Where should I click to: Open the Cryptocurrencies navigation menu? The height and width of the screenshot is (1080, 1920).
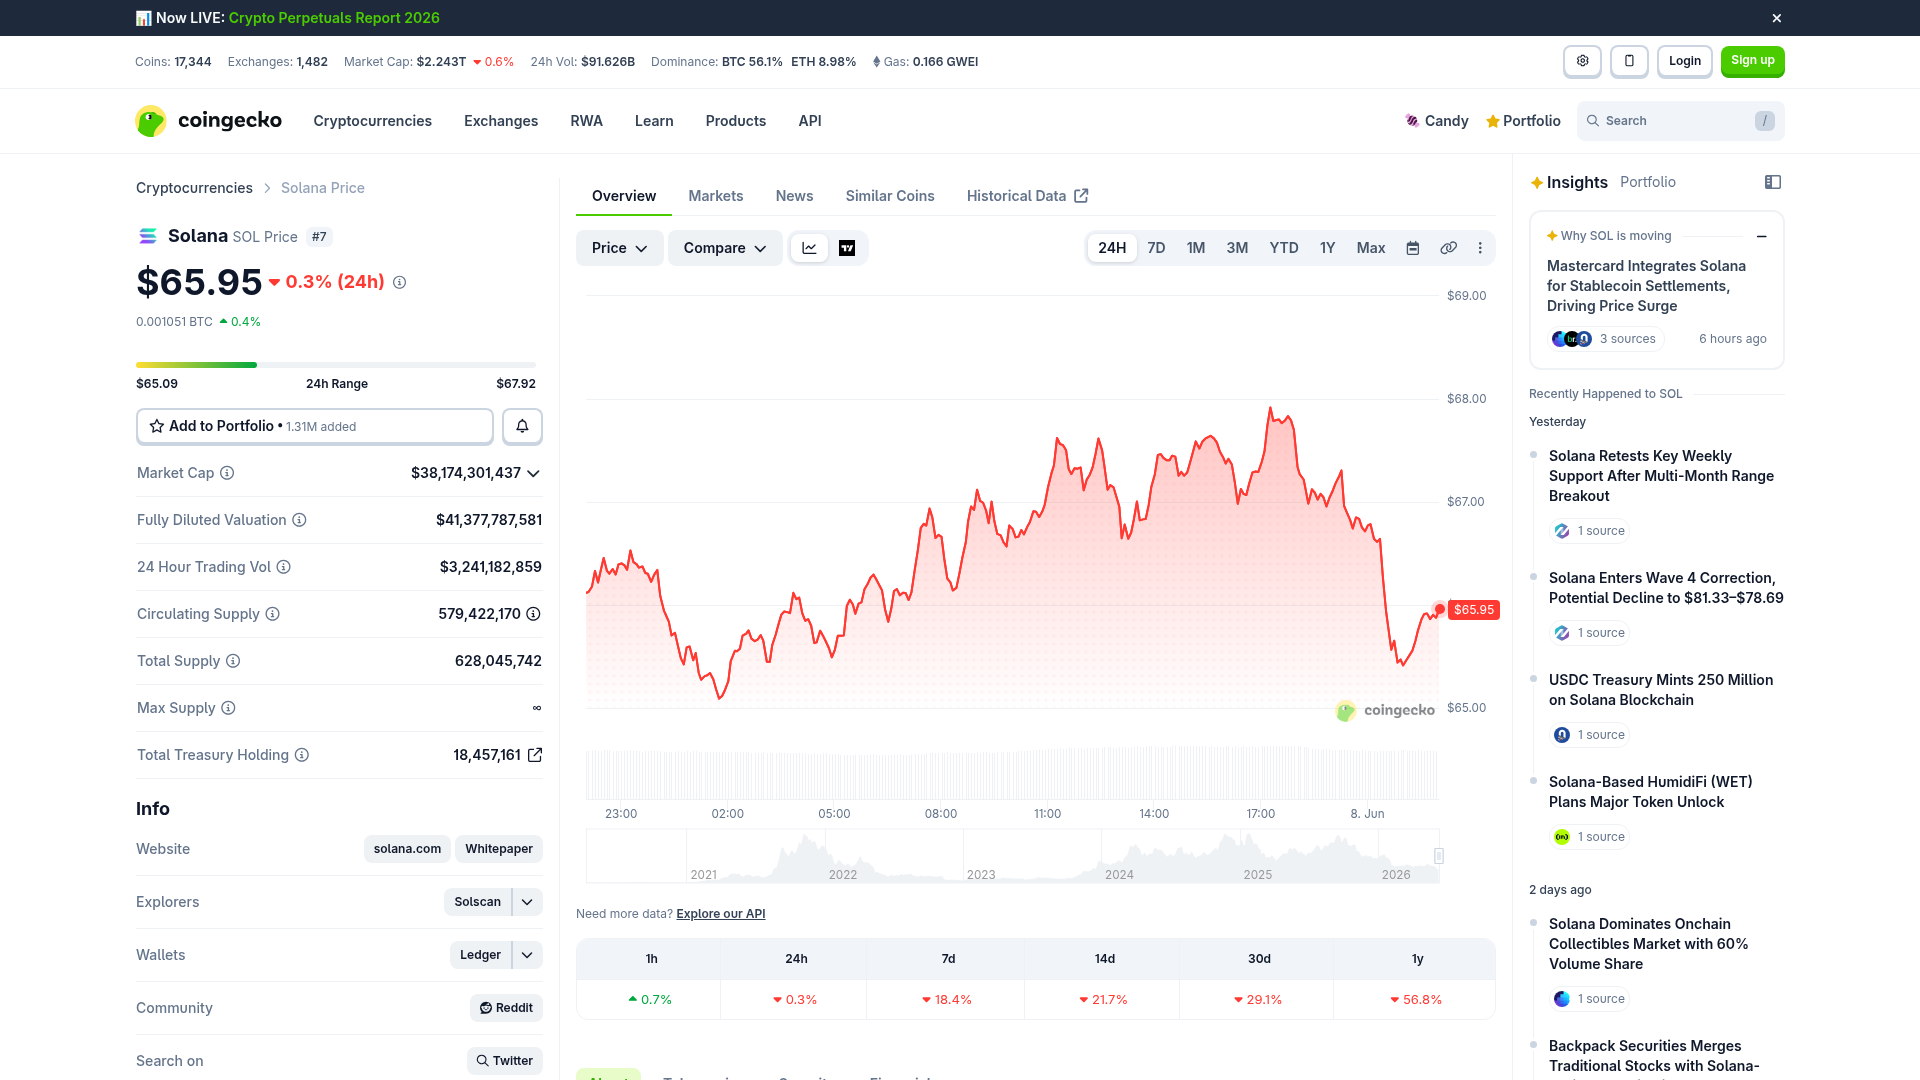tap(372, 121)
